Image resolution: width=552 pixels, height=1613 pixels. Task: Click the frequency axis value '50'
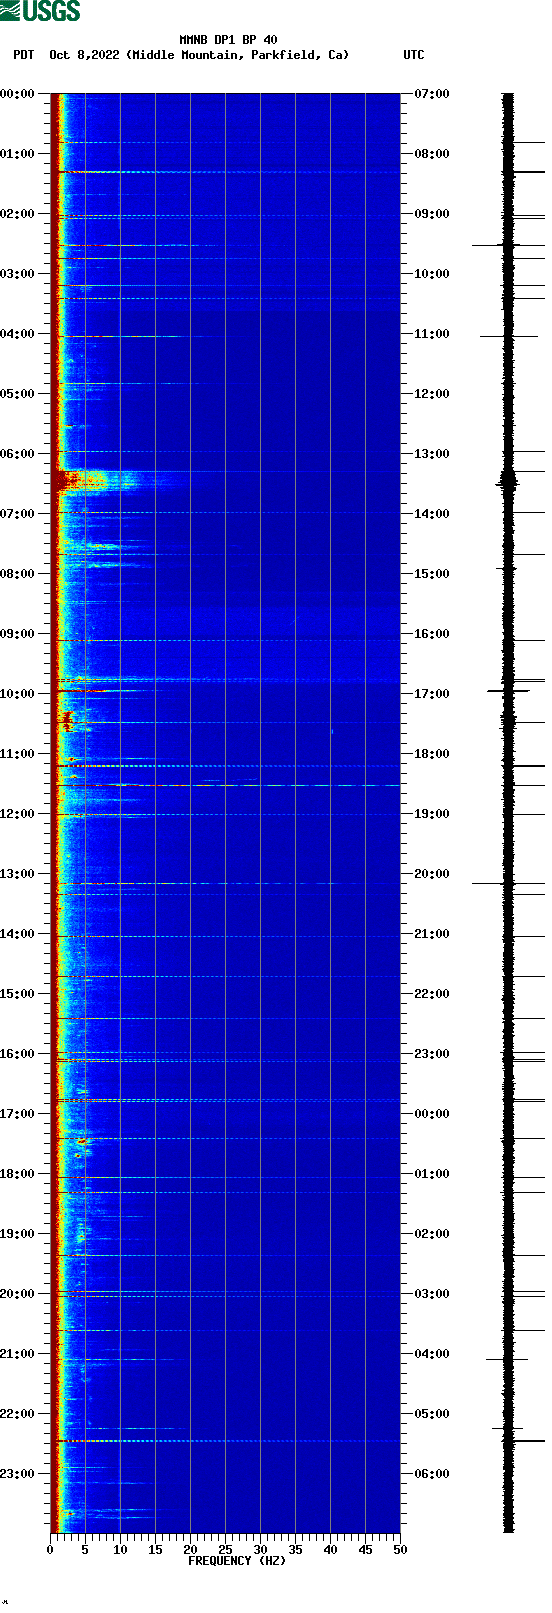(400, 1550)
